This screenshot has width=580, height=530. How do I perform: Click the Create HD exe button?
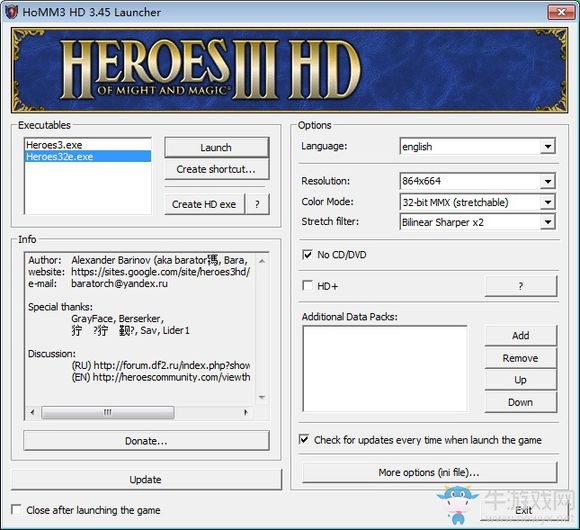coord(204,204)
